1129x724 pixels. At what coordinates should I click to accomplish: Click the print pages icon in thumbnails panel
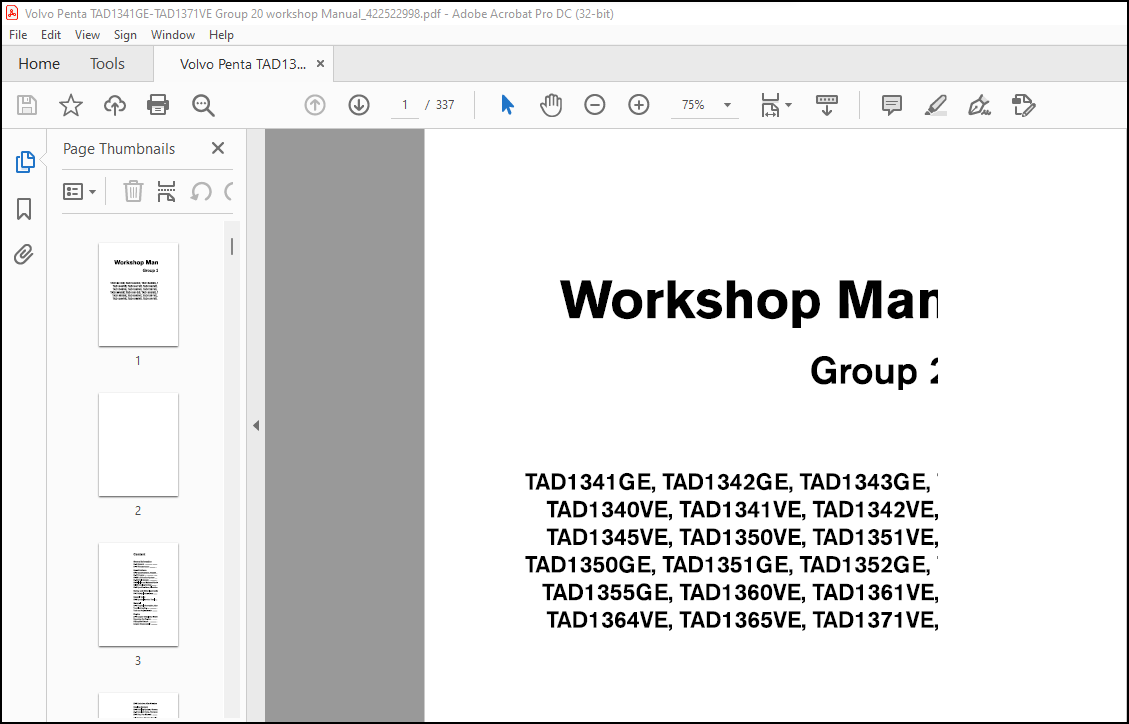pos(166,191)
